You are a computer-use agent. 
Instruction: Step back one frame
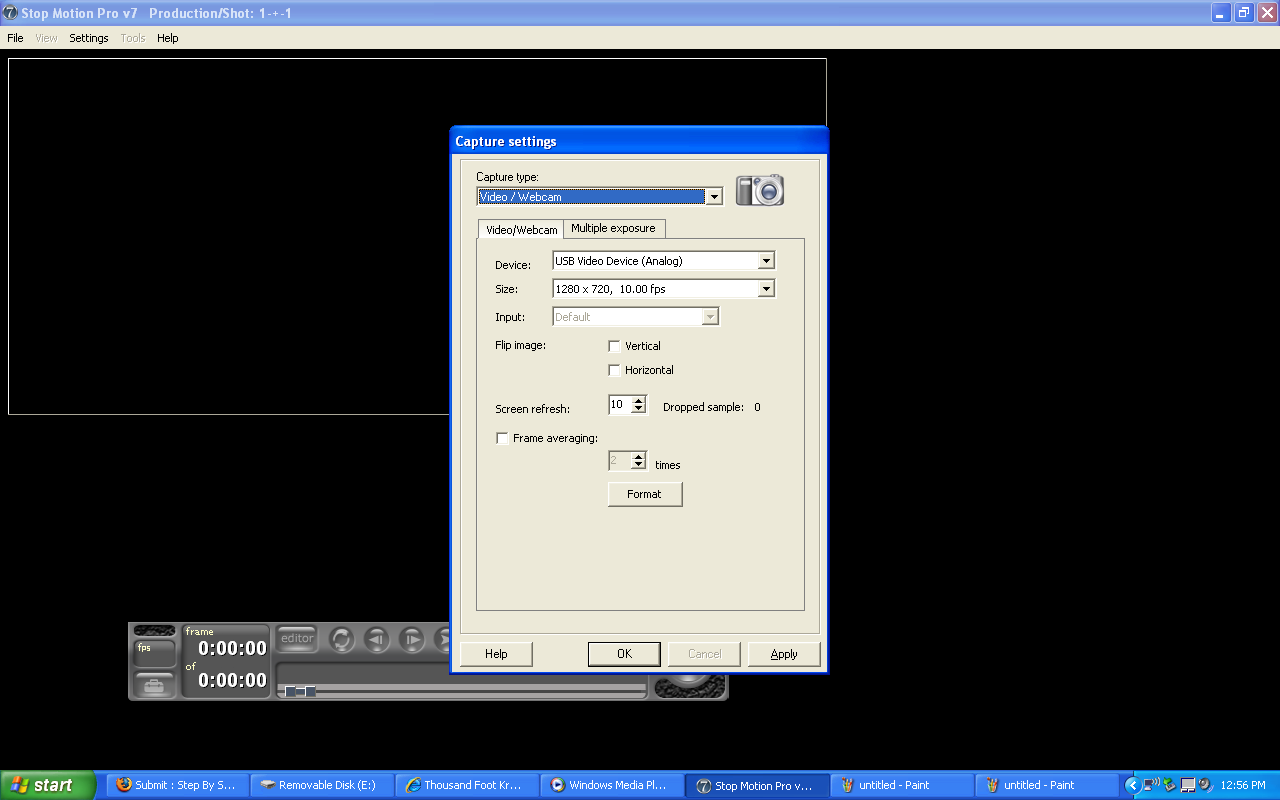click(377, 639)
